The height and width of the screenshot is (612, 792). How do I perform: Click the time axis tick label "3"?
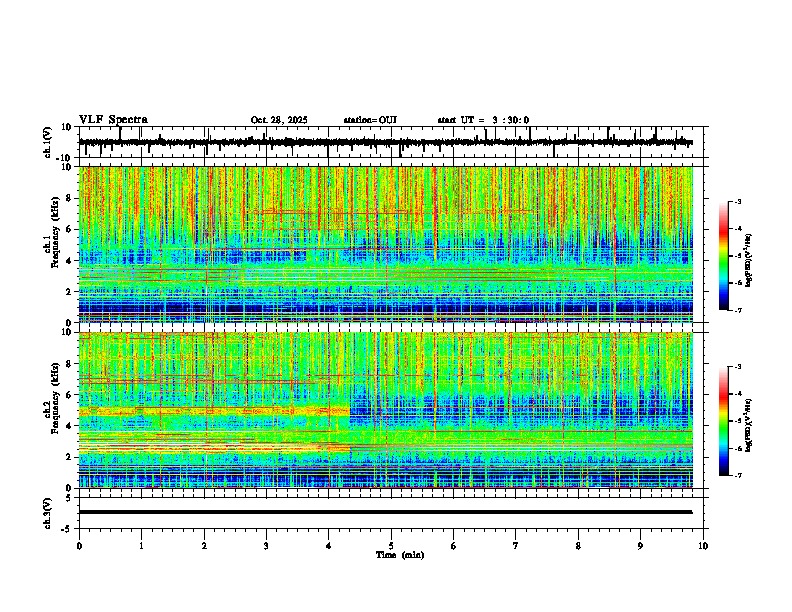(x=266, y=546)
